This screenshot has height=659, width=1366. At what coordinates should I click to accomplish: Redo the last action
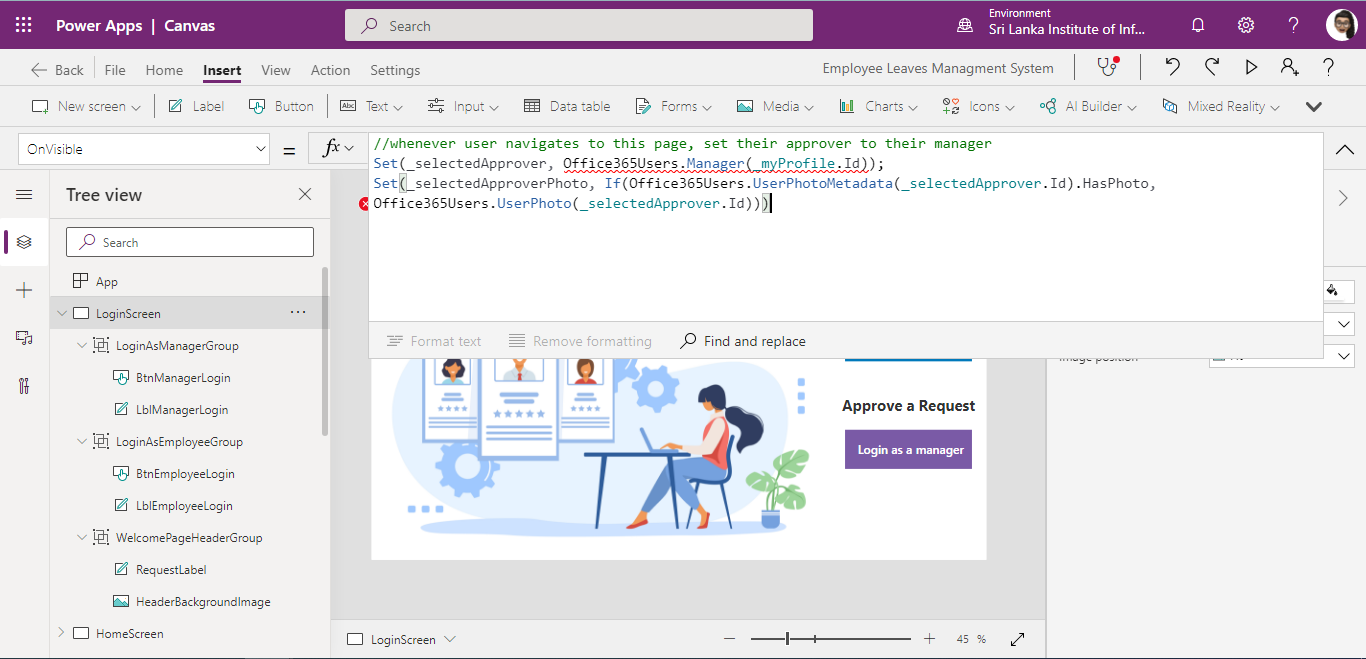1212,67
